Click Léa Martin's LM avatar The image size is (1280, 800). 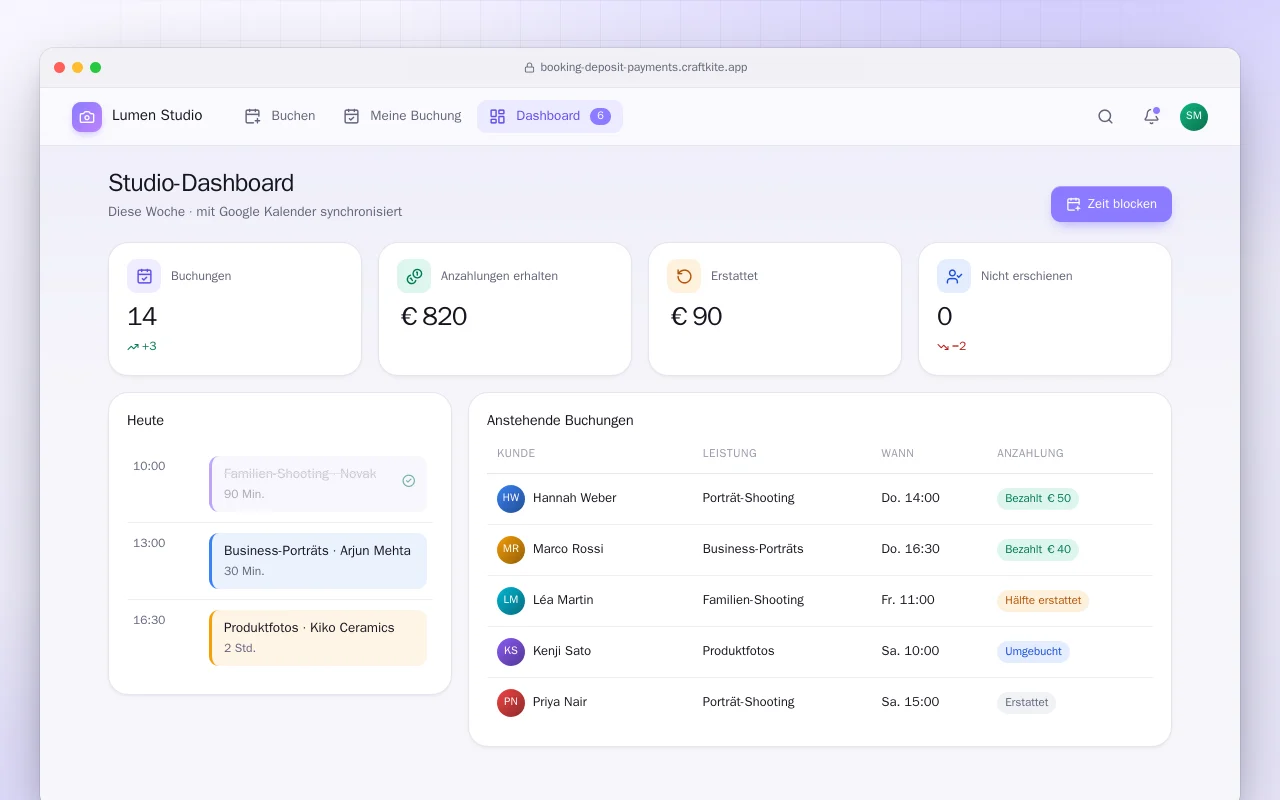pos(511,600)
